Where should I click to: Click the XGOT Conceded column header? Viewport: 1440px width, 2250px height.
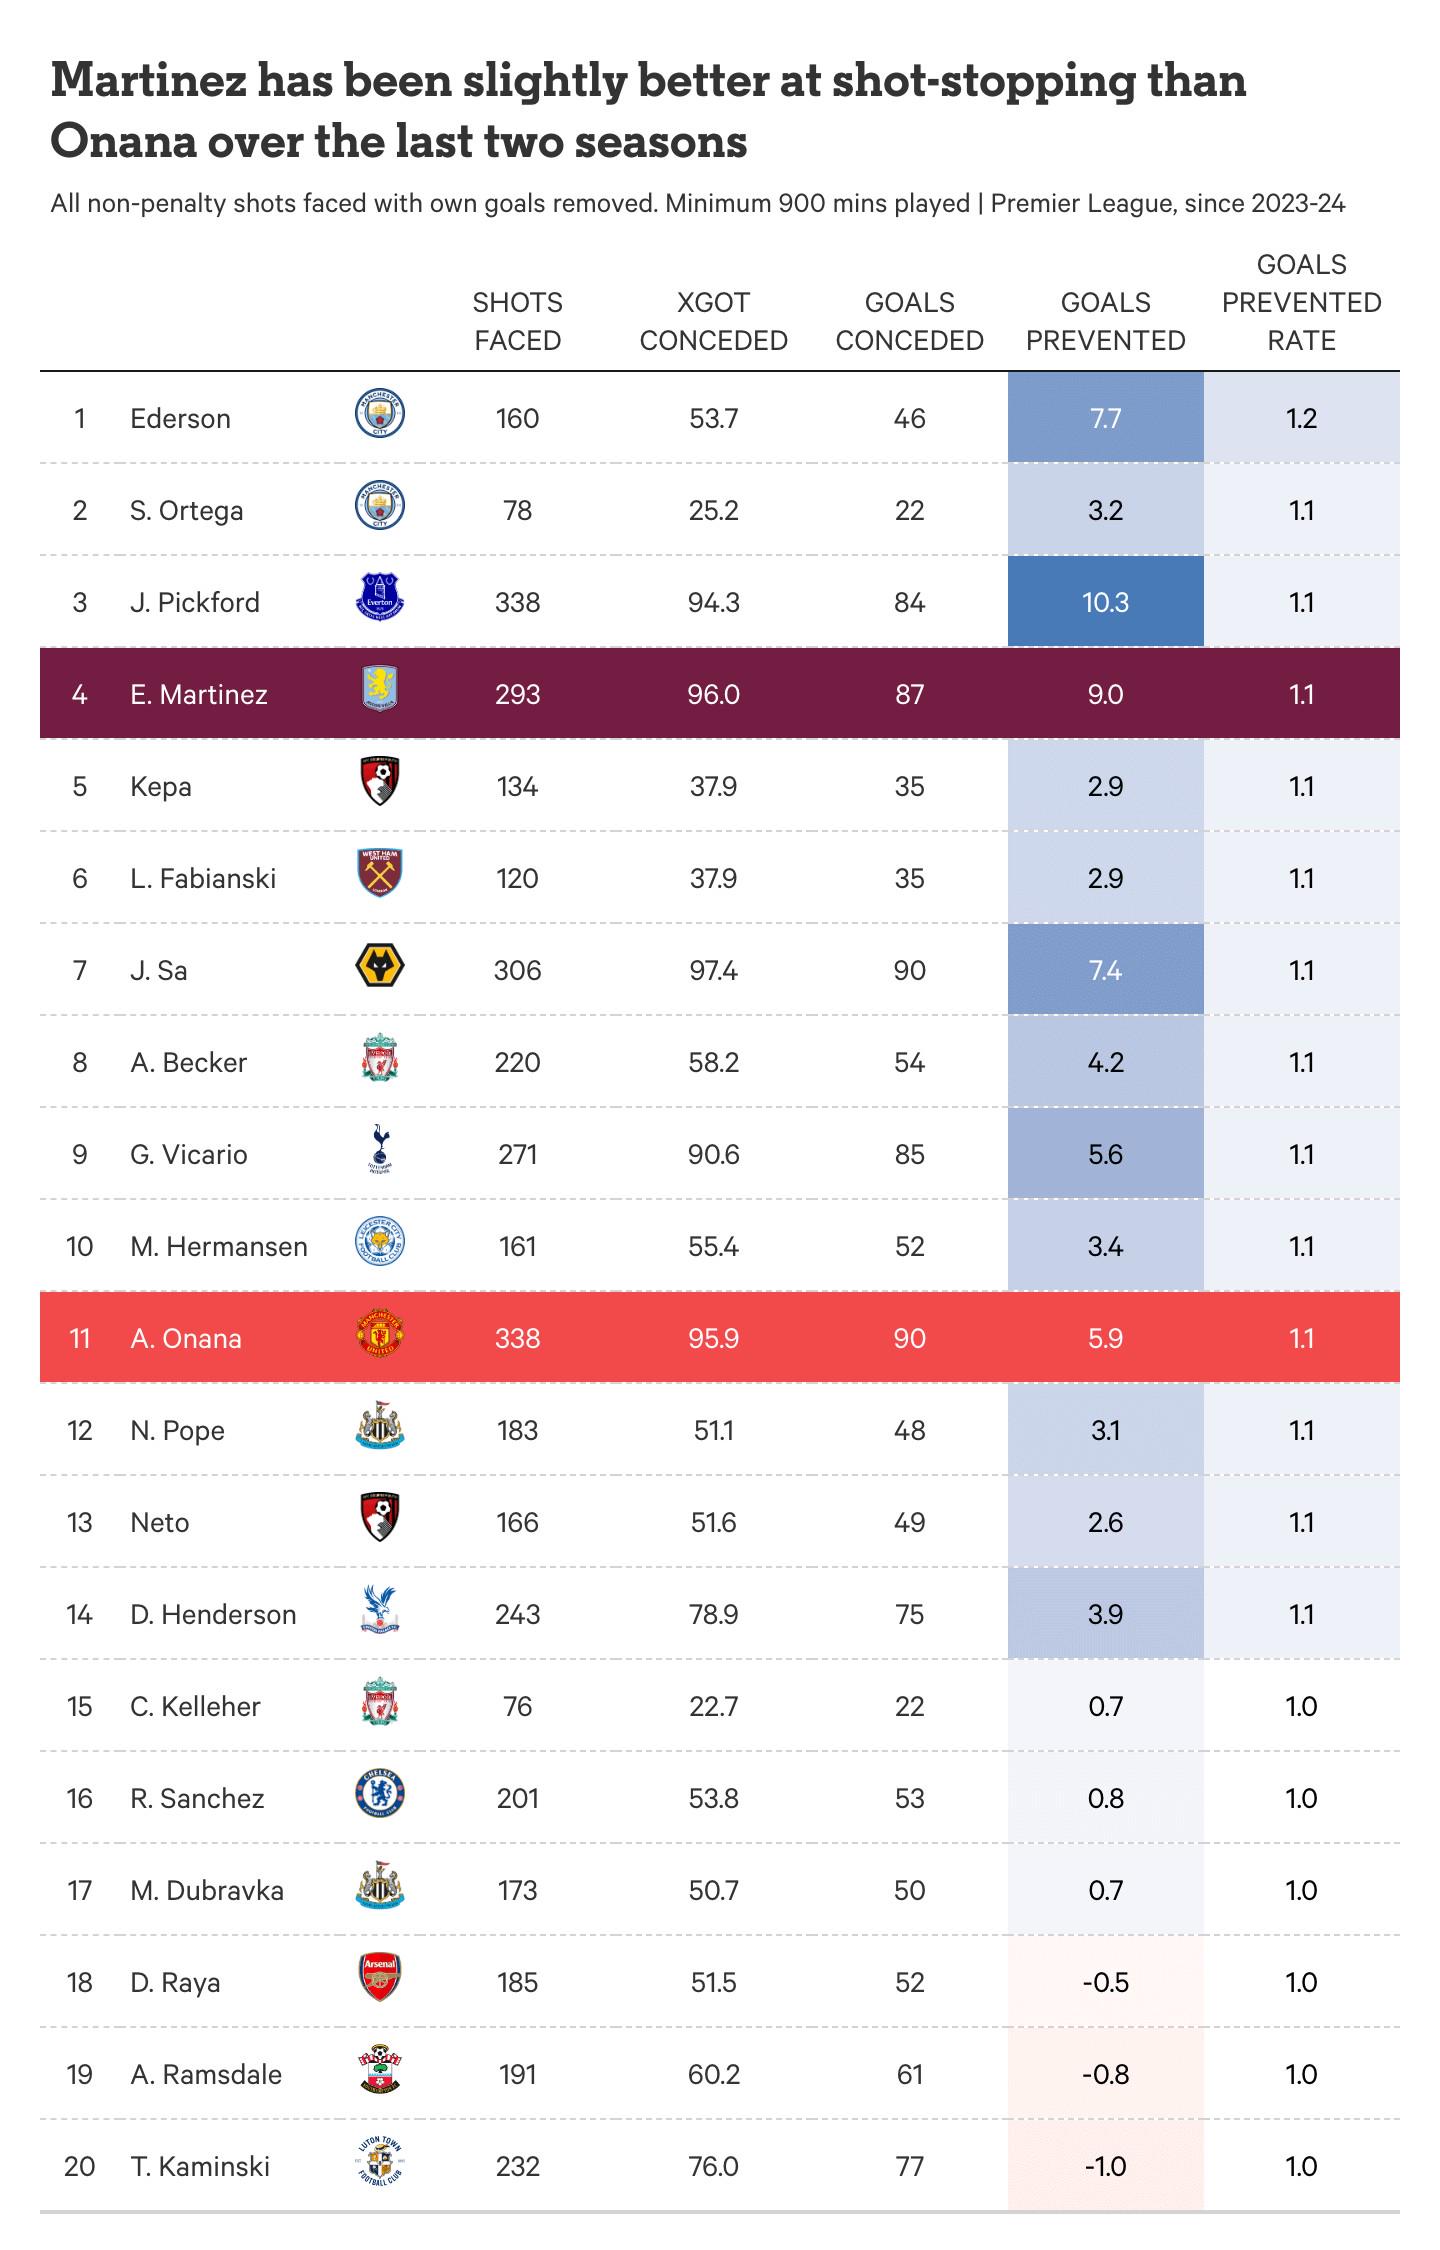point(714,322)
